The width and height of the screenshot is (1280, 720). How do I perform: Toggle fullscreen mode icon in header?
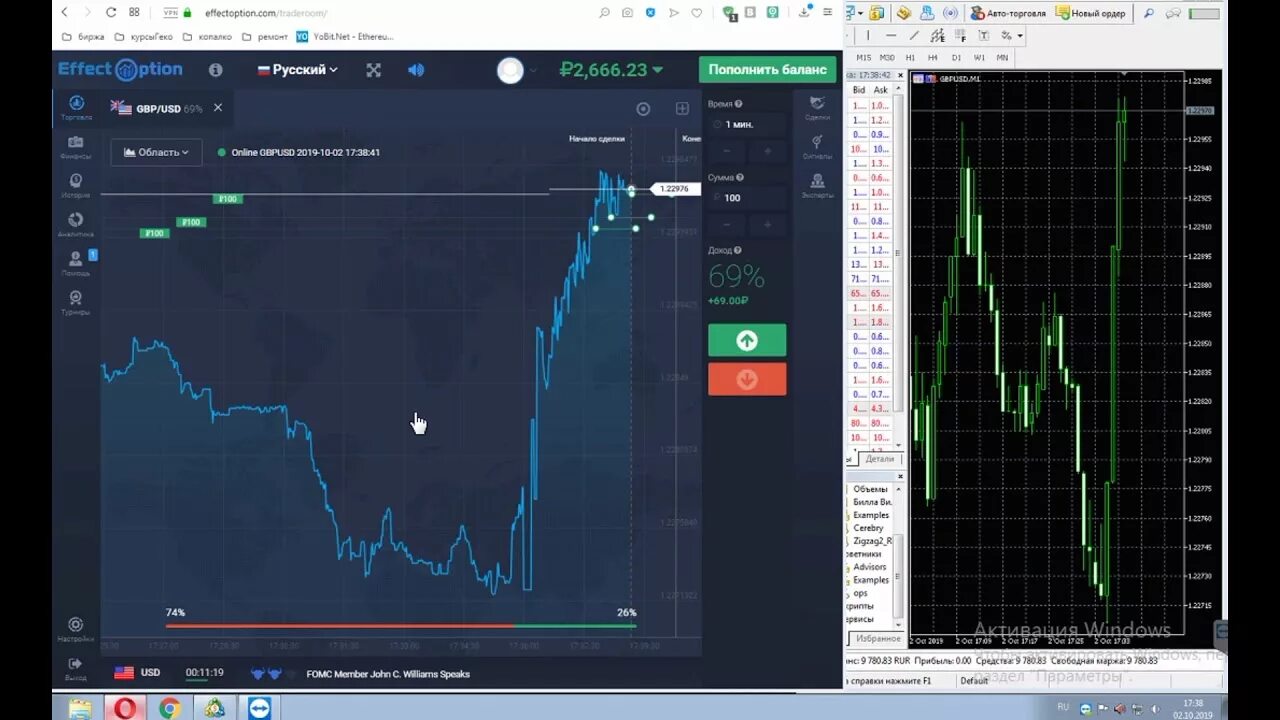373,70
